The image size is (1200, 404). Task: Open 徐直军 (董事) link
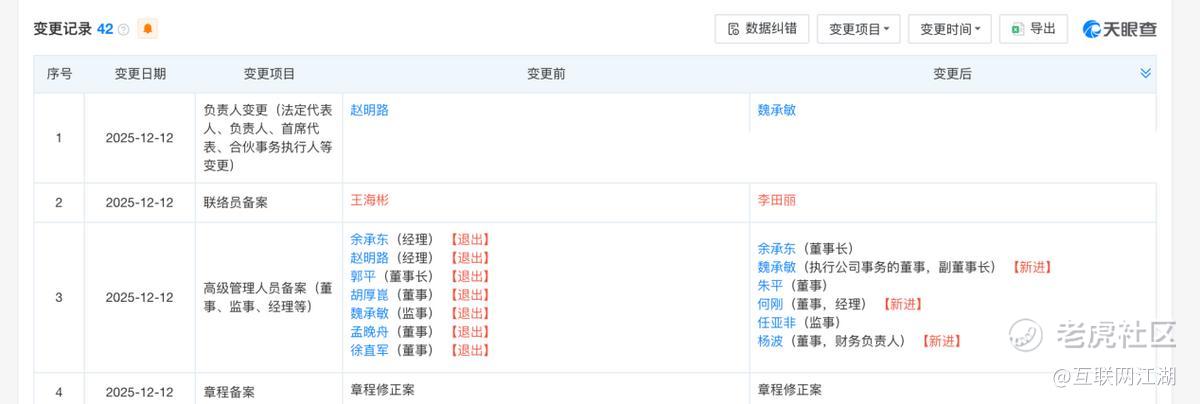click(x=369, y=350)
